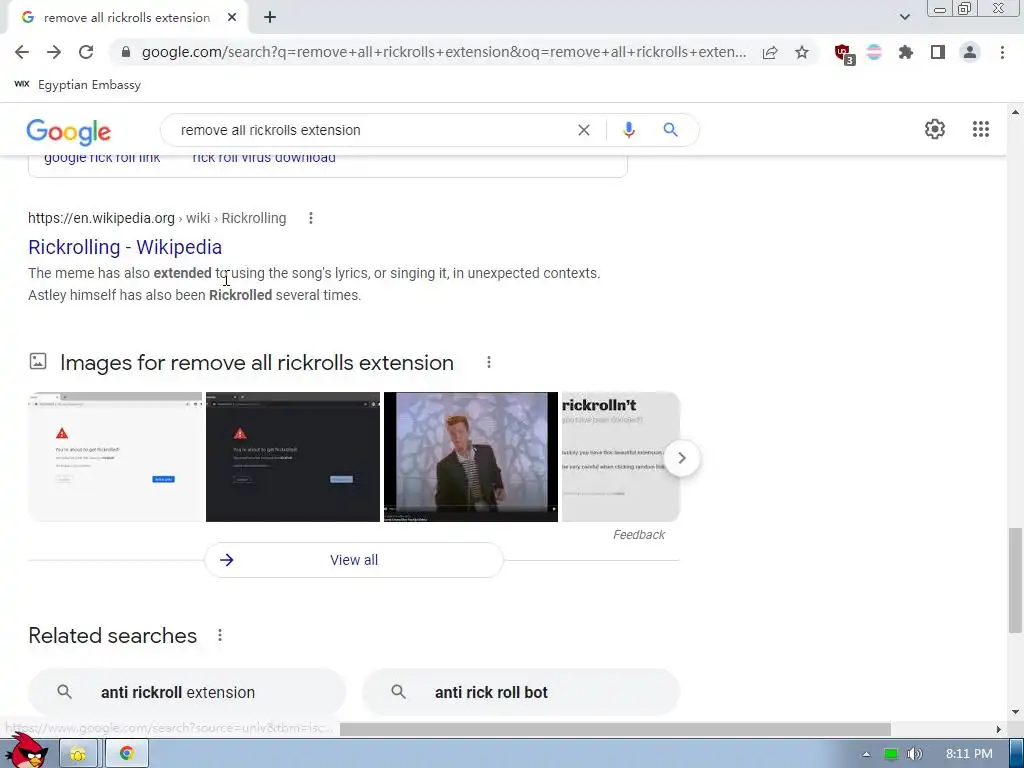Image resolution: width=1024 pixels, height=768 pixels.
Task: Open the Rick Astley video thumbnail
Action: click(471, 456)
